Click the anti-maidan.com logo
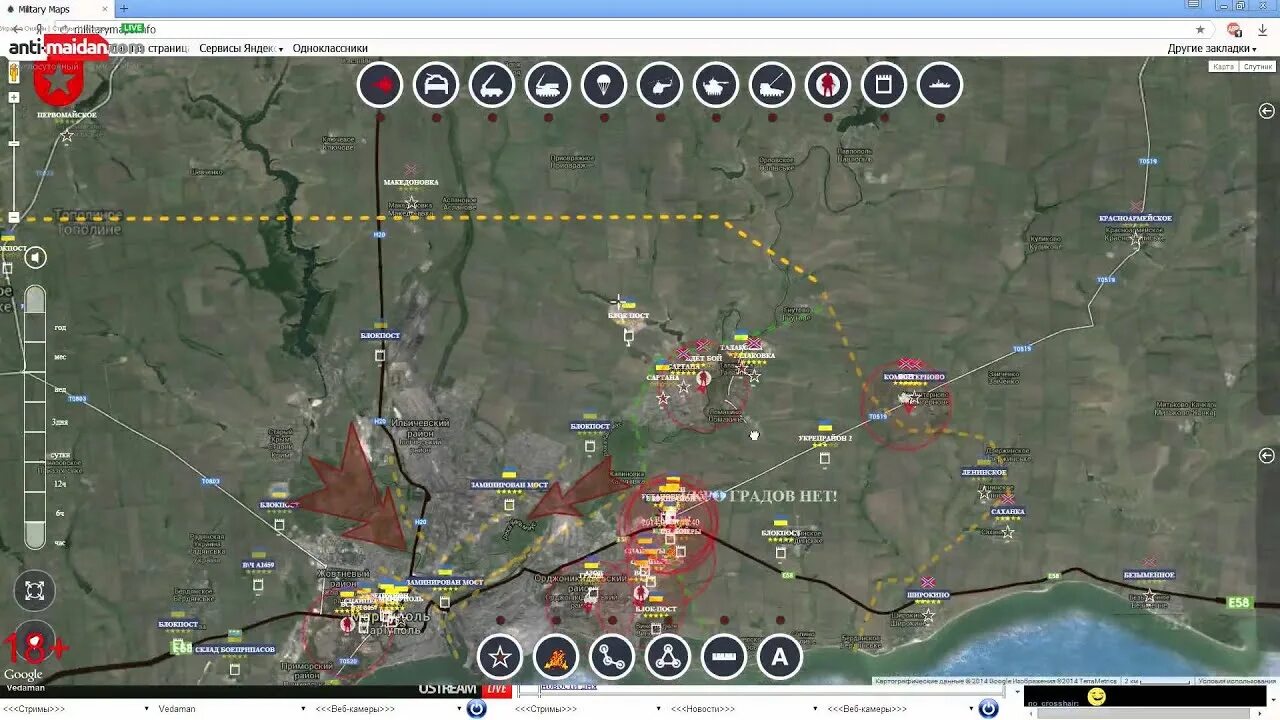 [x=77, y=47]
